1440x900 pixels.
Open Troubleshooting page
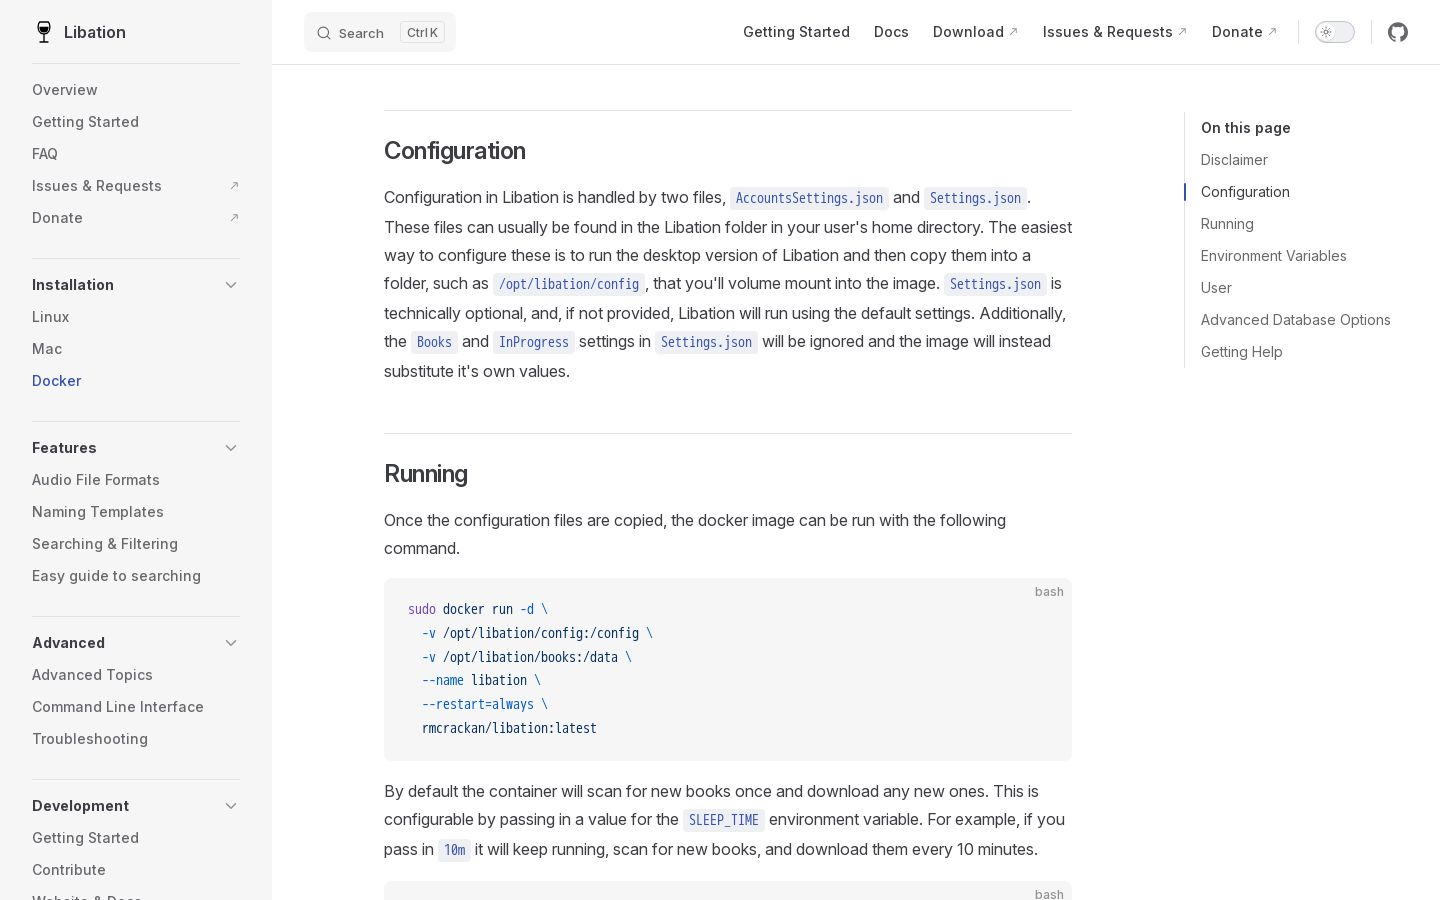pos(90,739)
